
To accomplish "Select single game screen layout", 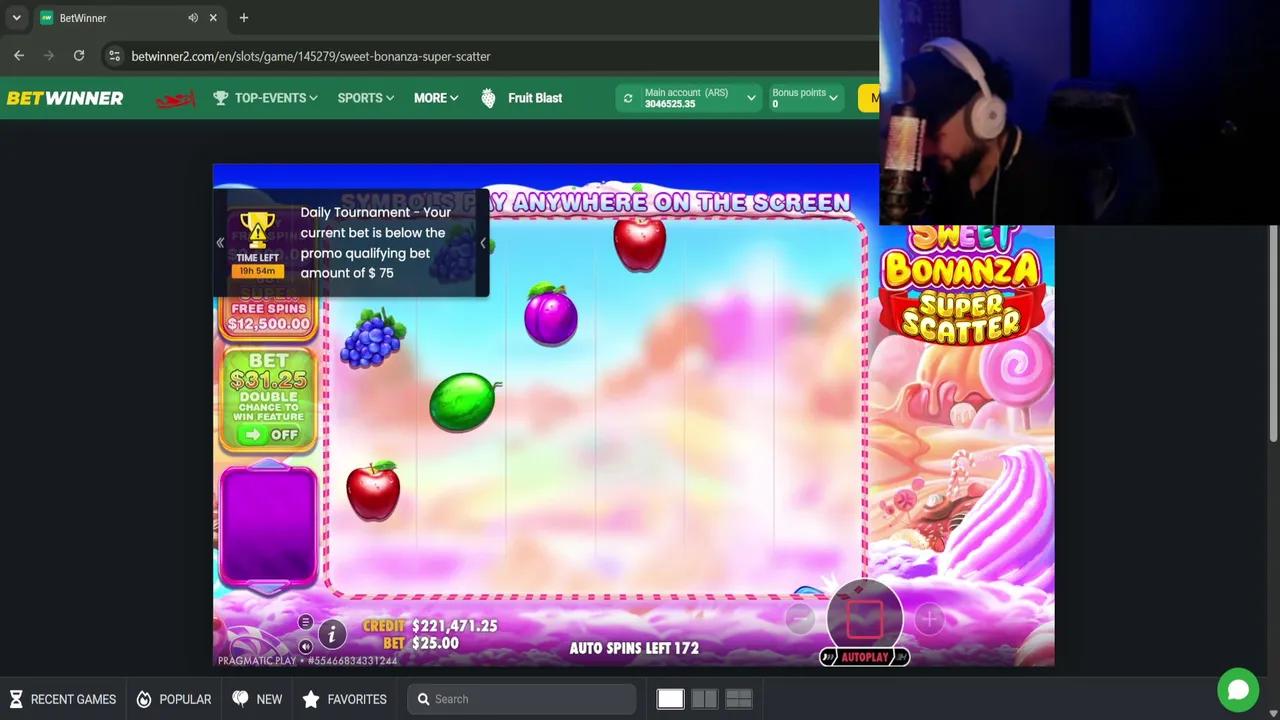I will (x=670, y=699).
